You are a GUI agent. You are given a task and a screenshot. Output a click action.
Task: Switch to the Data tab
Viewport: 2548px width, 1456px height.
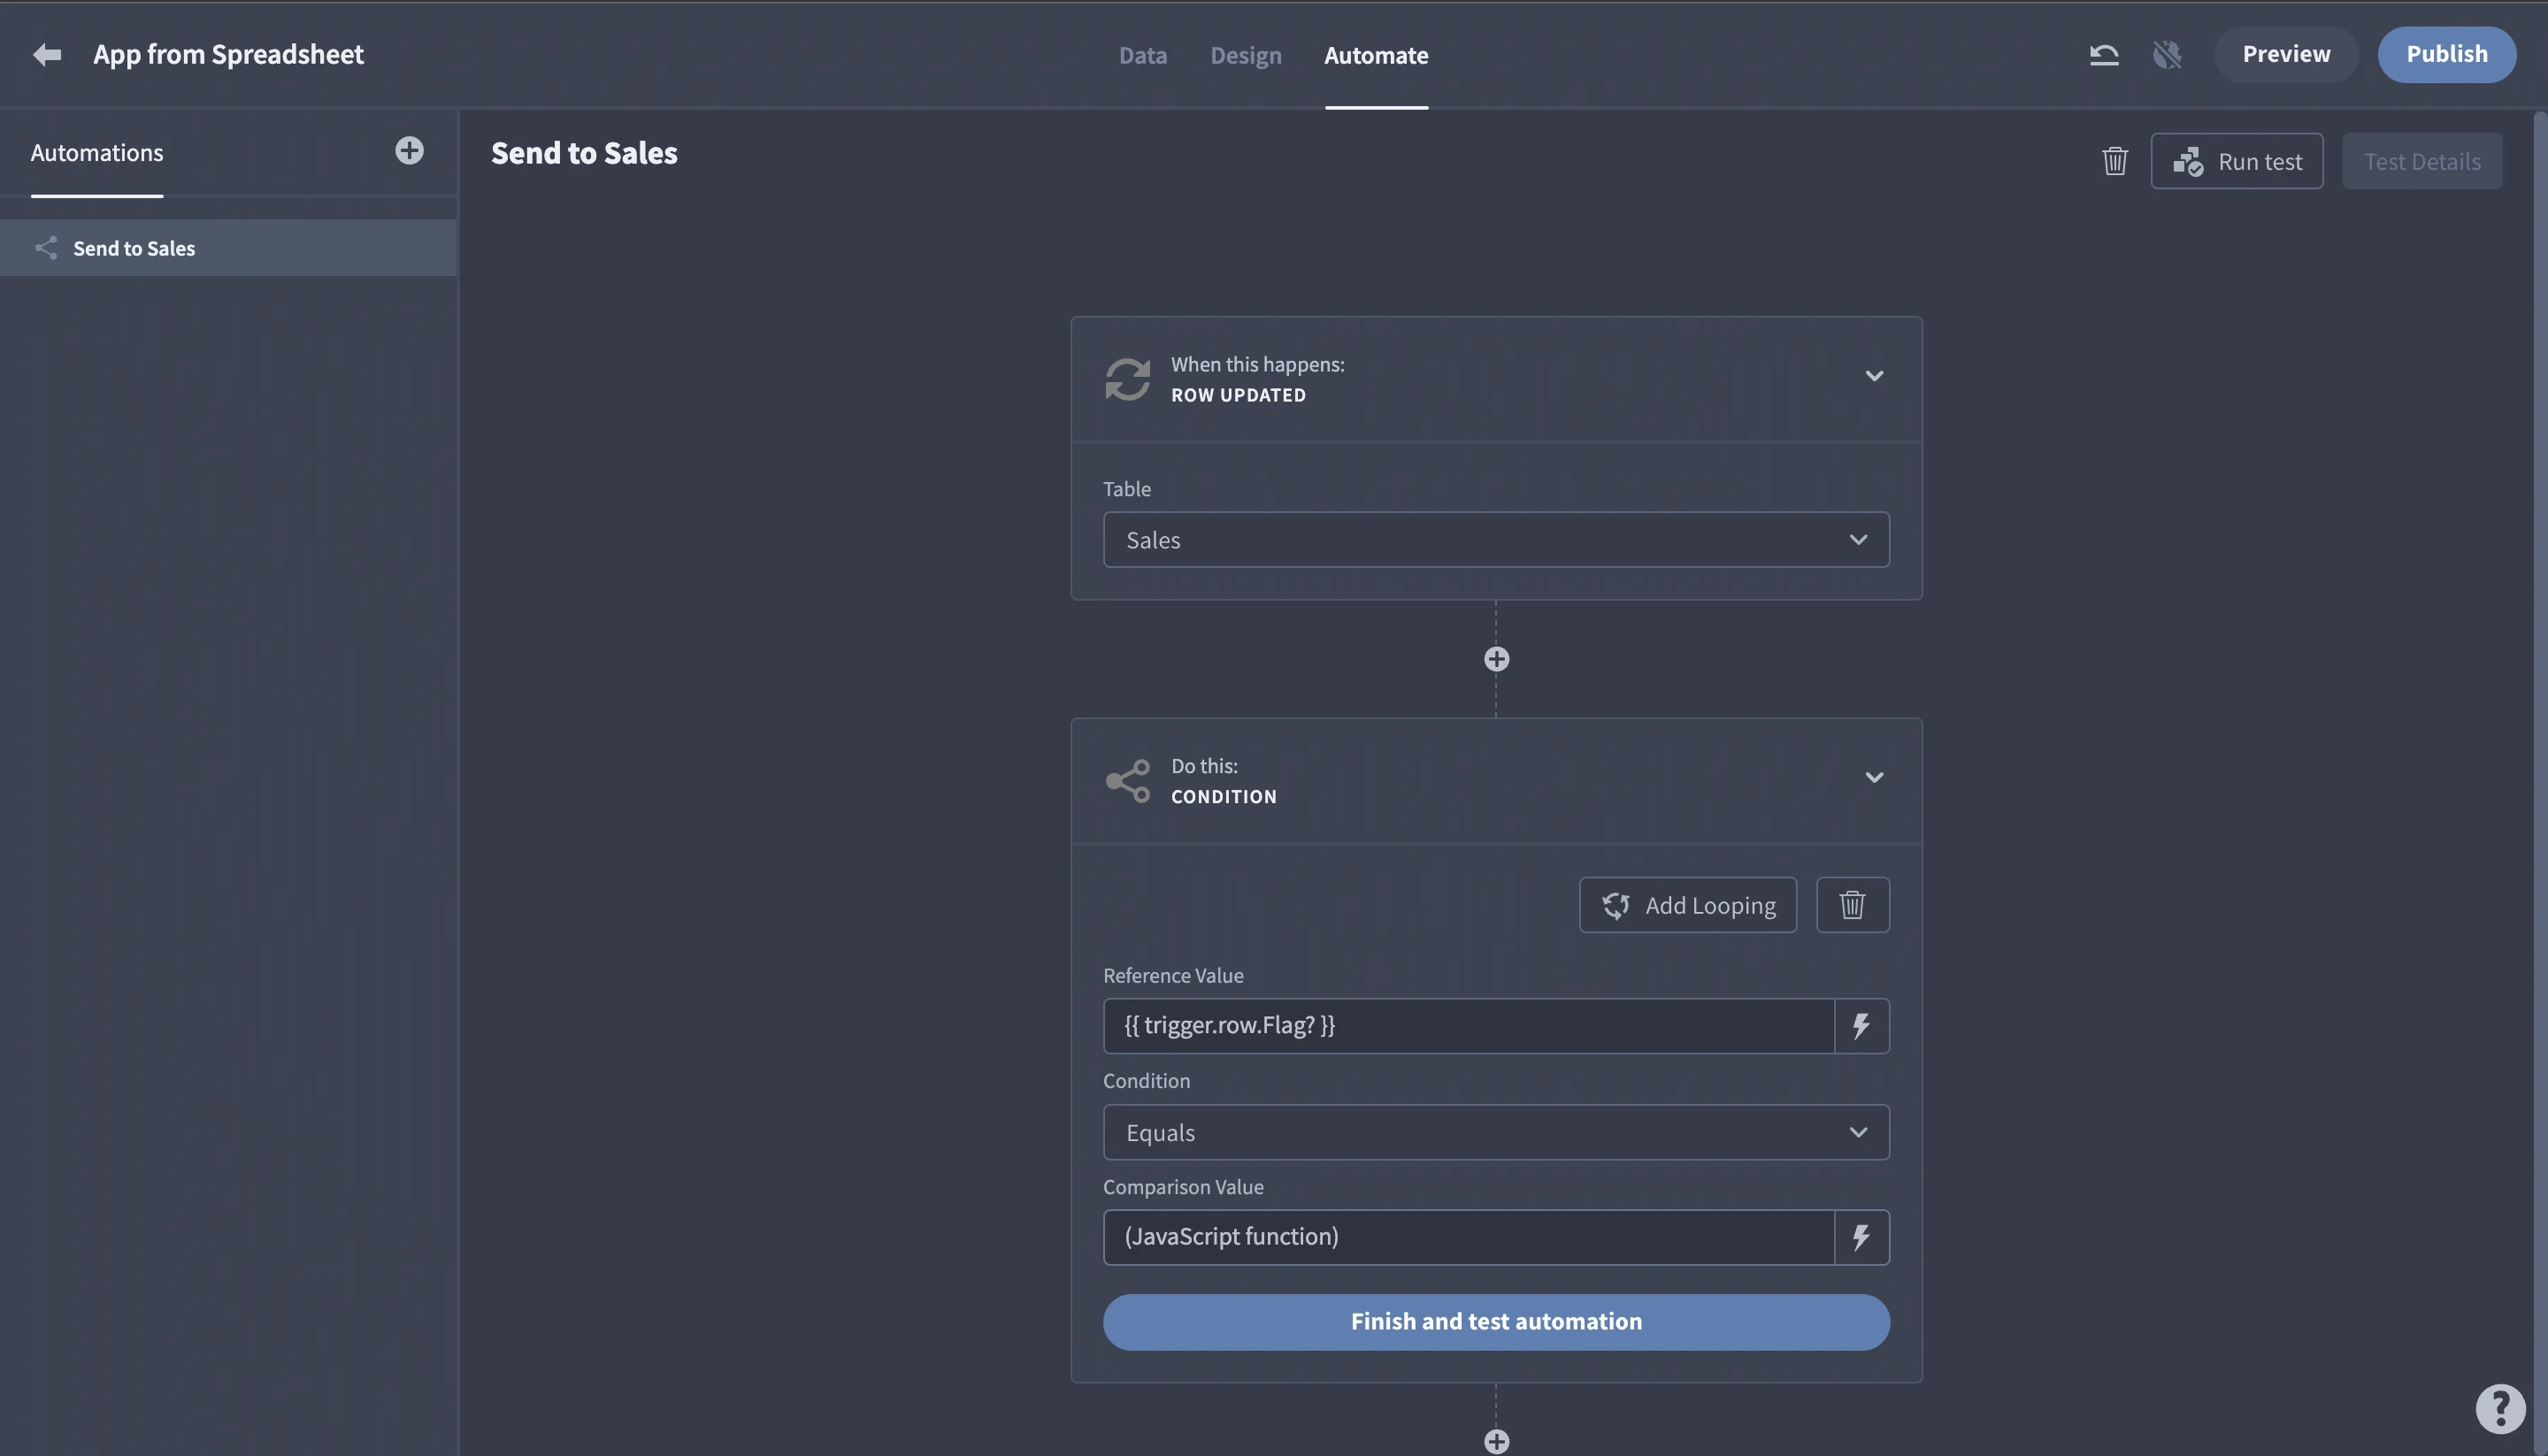pos(1142,55)
